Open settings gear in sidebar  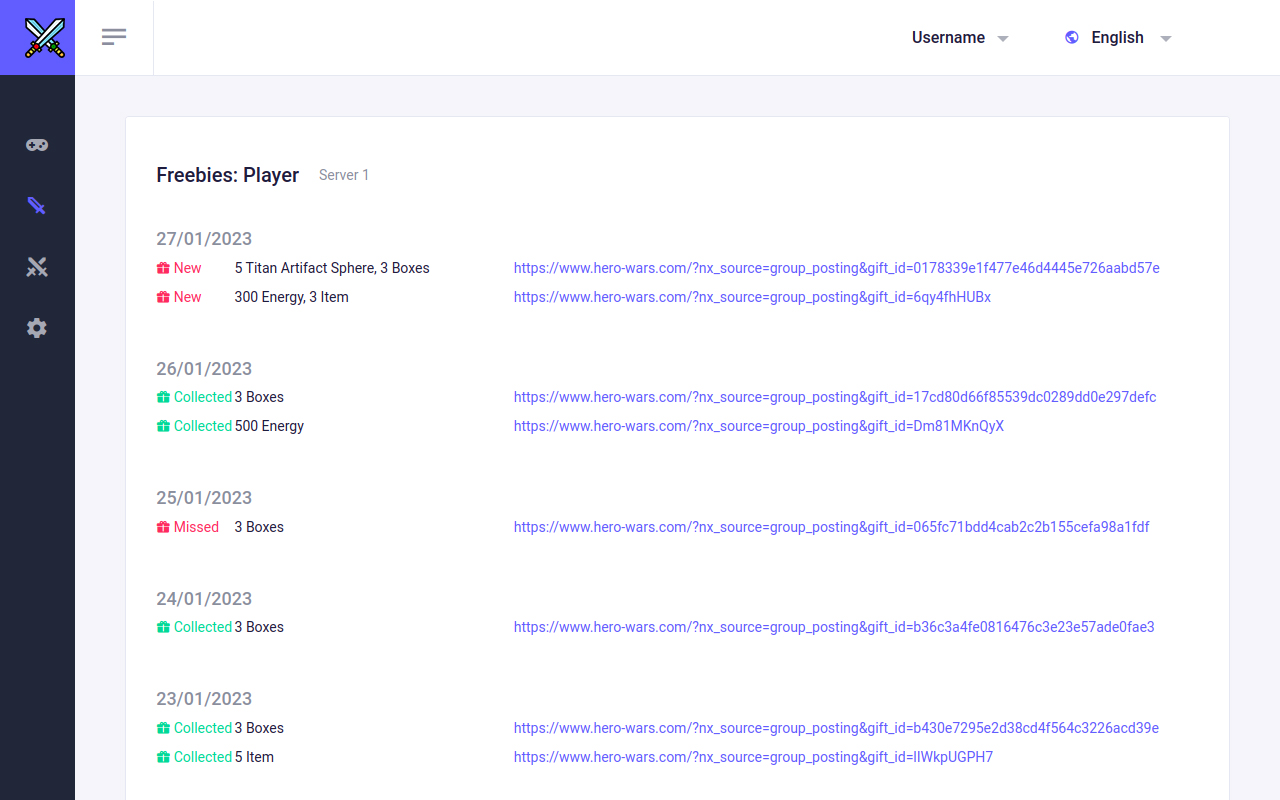[37, 328]
